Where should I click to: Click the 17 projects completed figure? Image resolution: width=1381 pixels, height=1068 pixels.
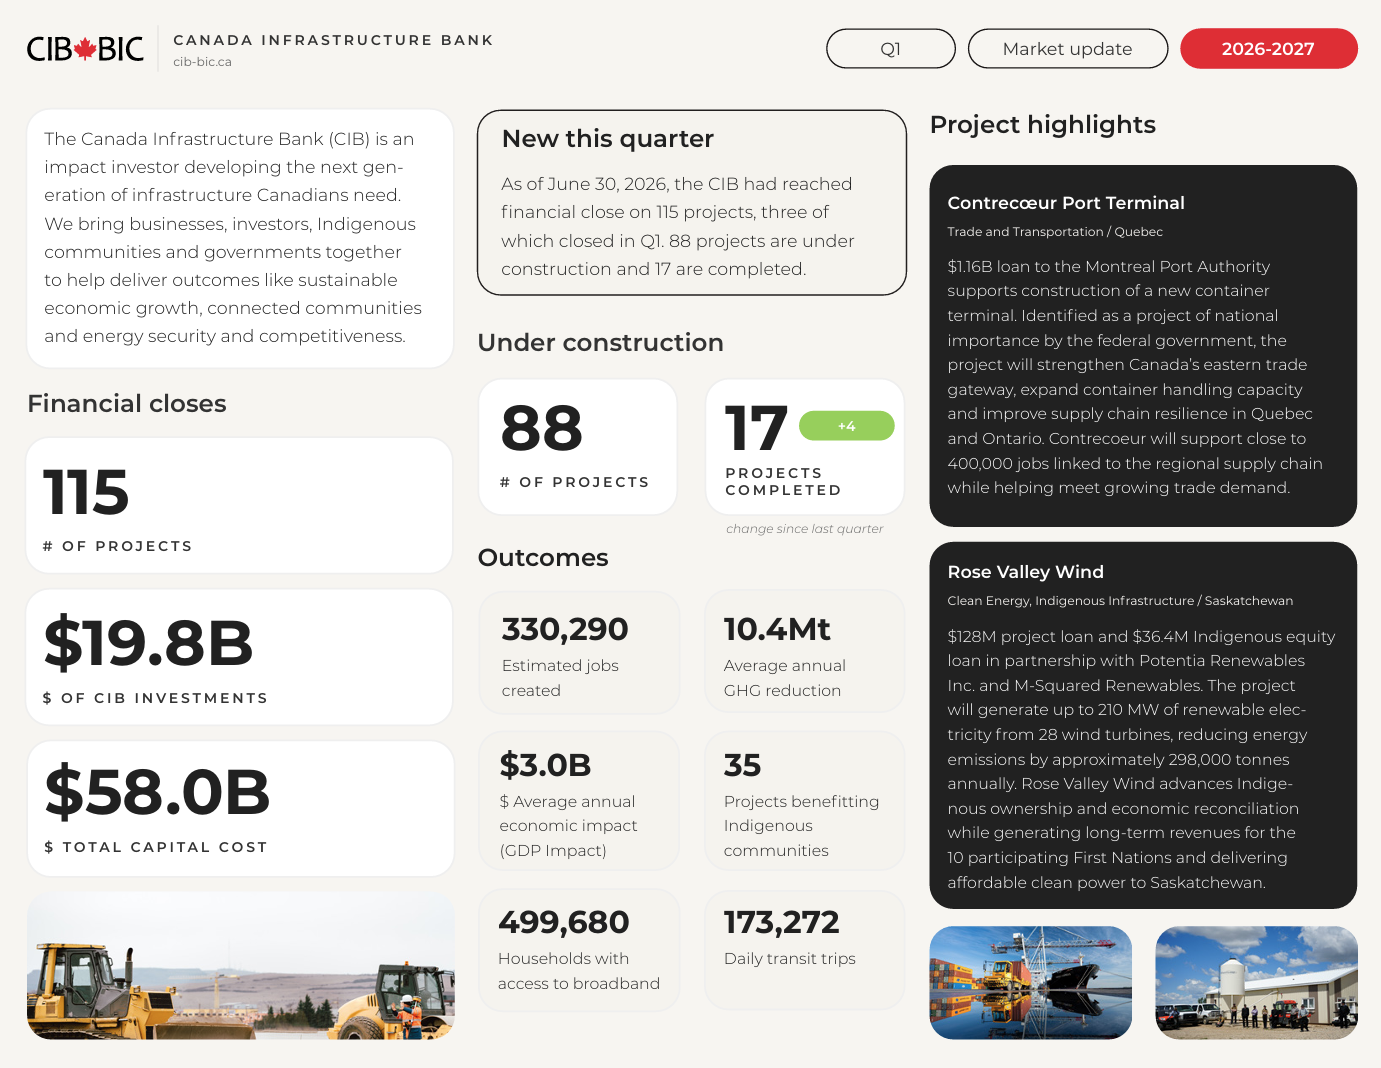coord(756,428)
